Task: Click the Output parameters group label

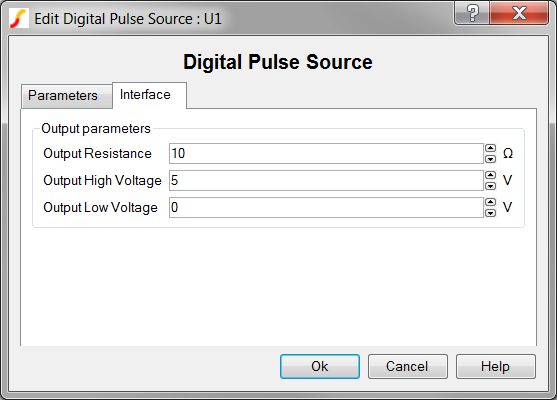Action: (x=96, y=129)
